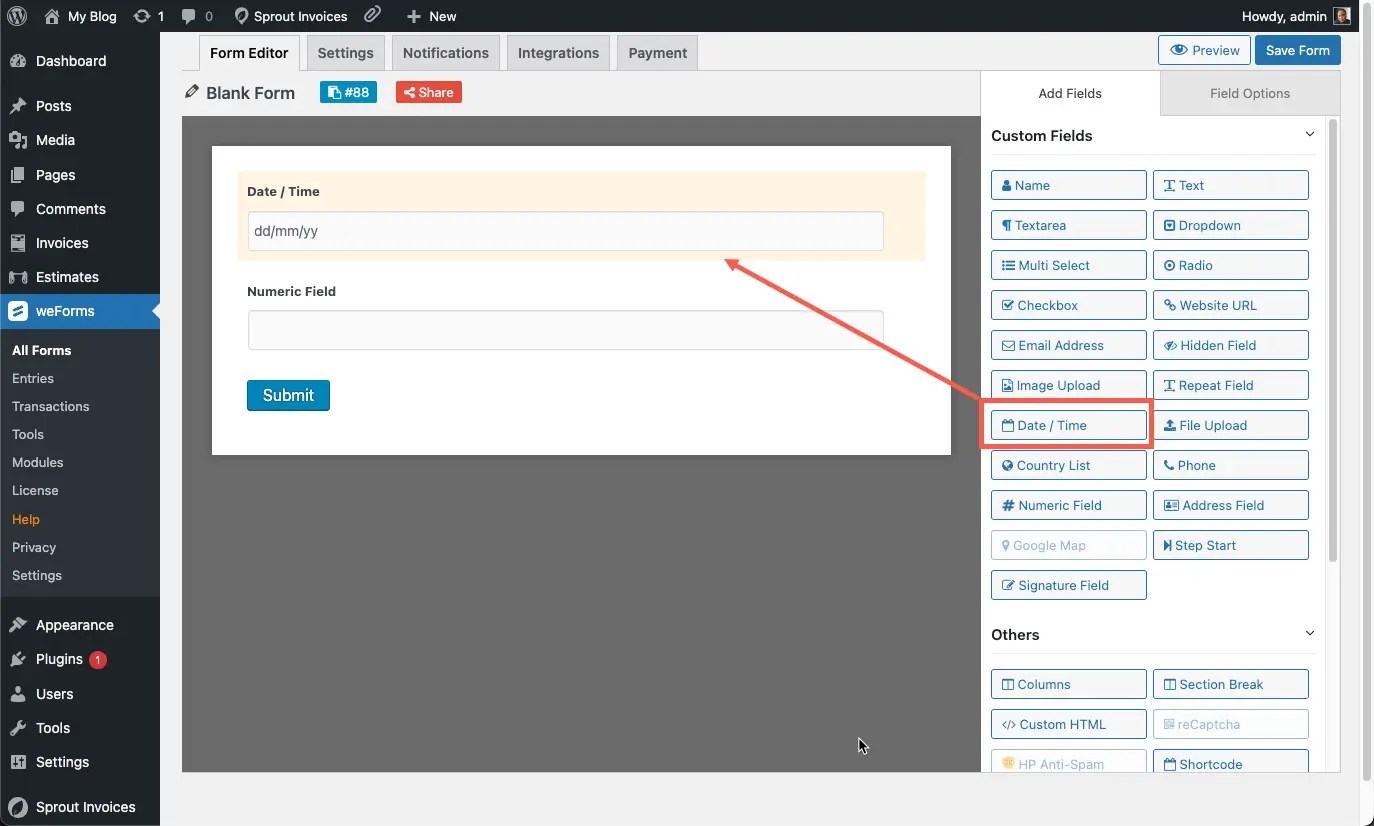
Task: Insert a Custom HTML block
Action: 1068,724
